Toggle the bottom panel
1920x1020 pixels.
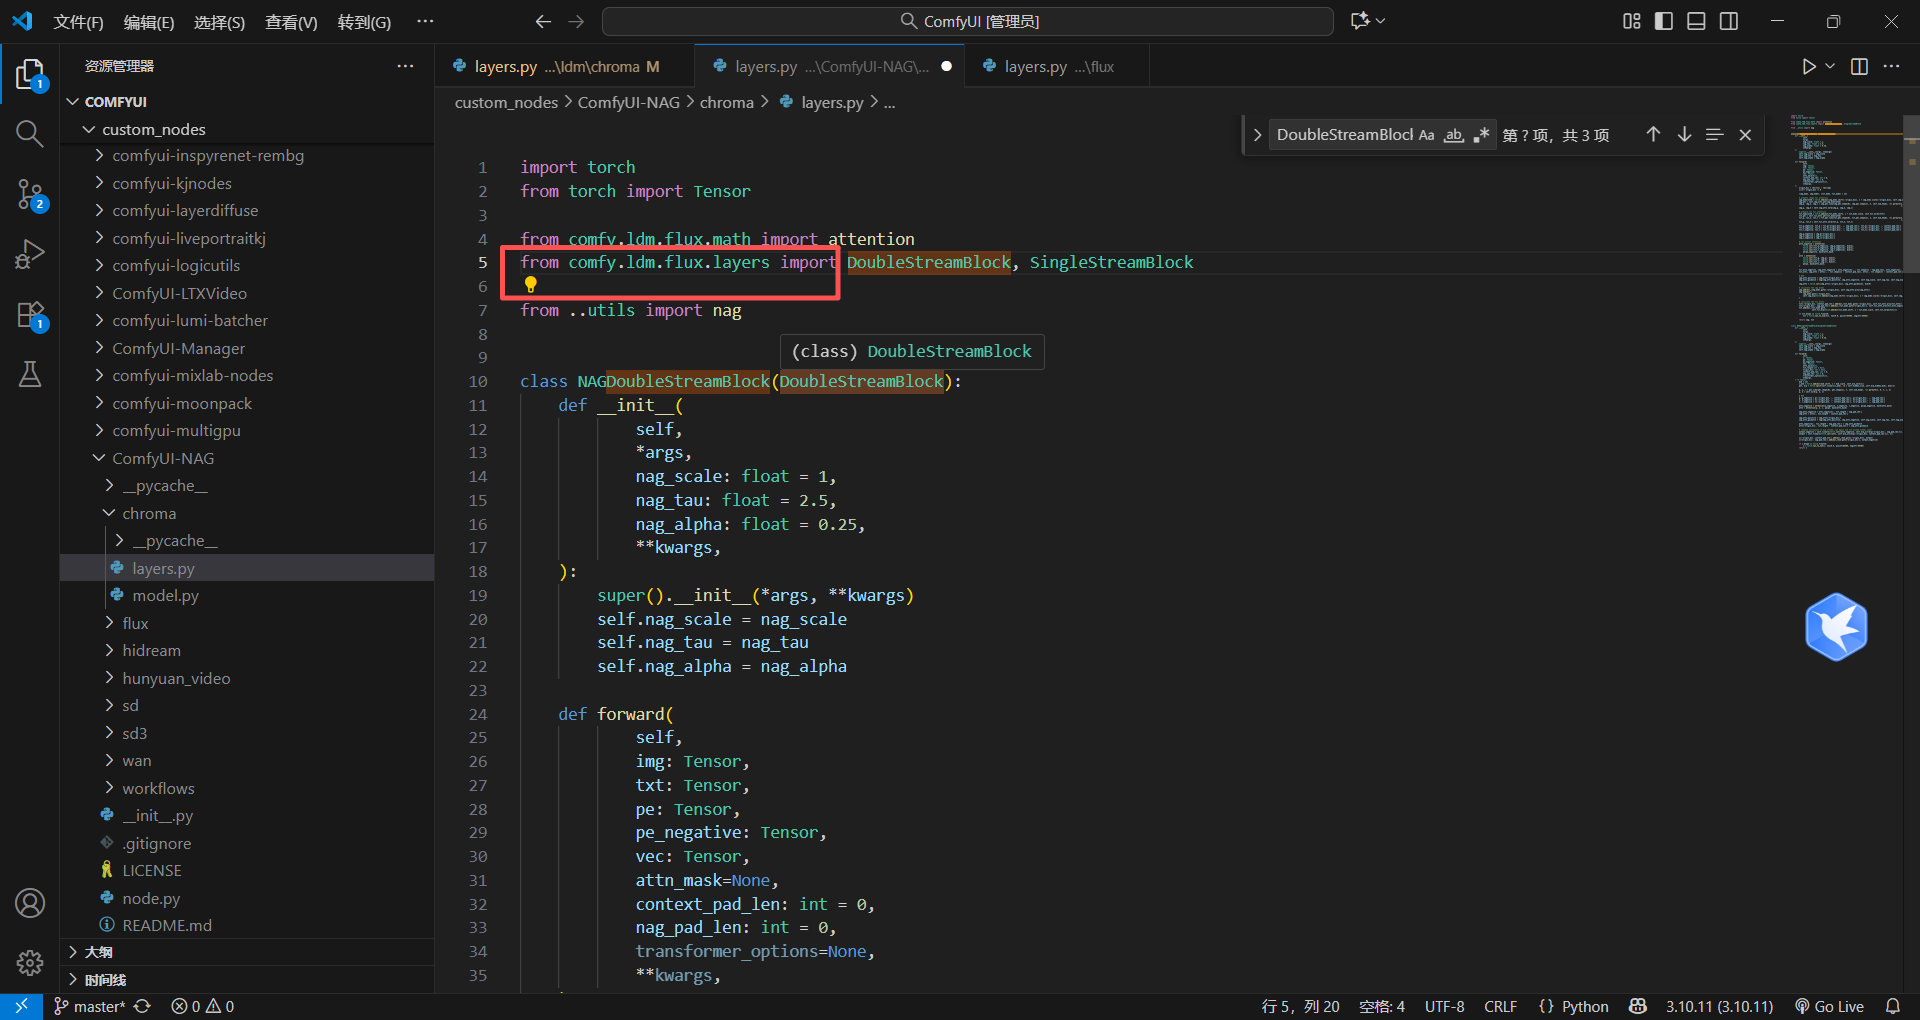point(1696,21)
